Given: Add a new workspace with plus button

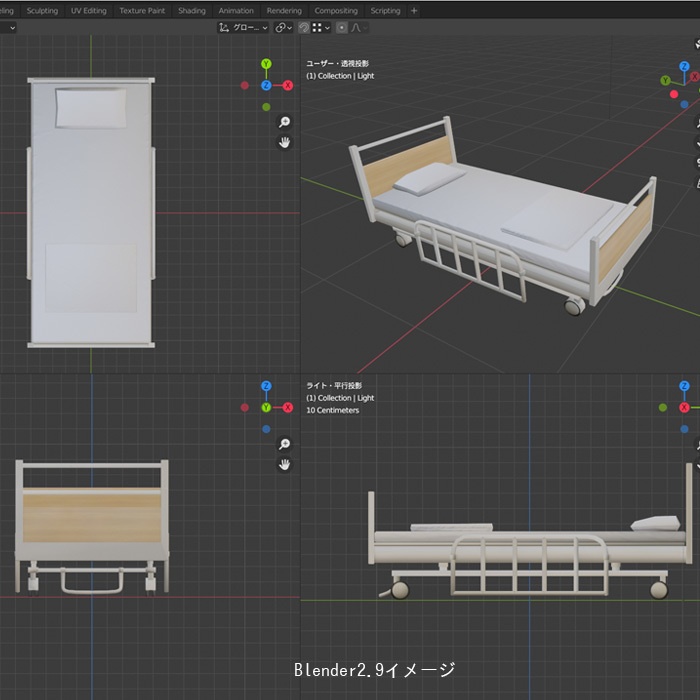Looking at the screenshot, I should pos(414,11).
